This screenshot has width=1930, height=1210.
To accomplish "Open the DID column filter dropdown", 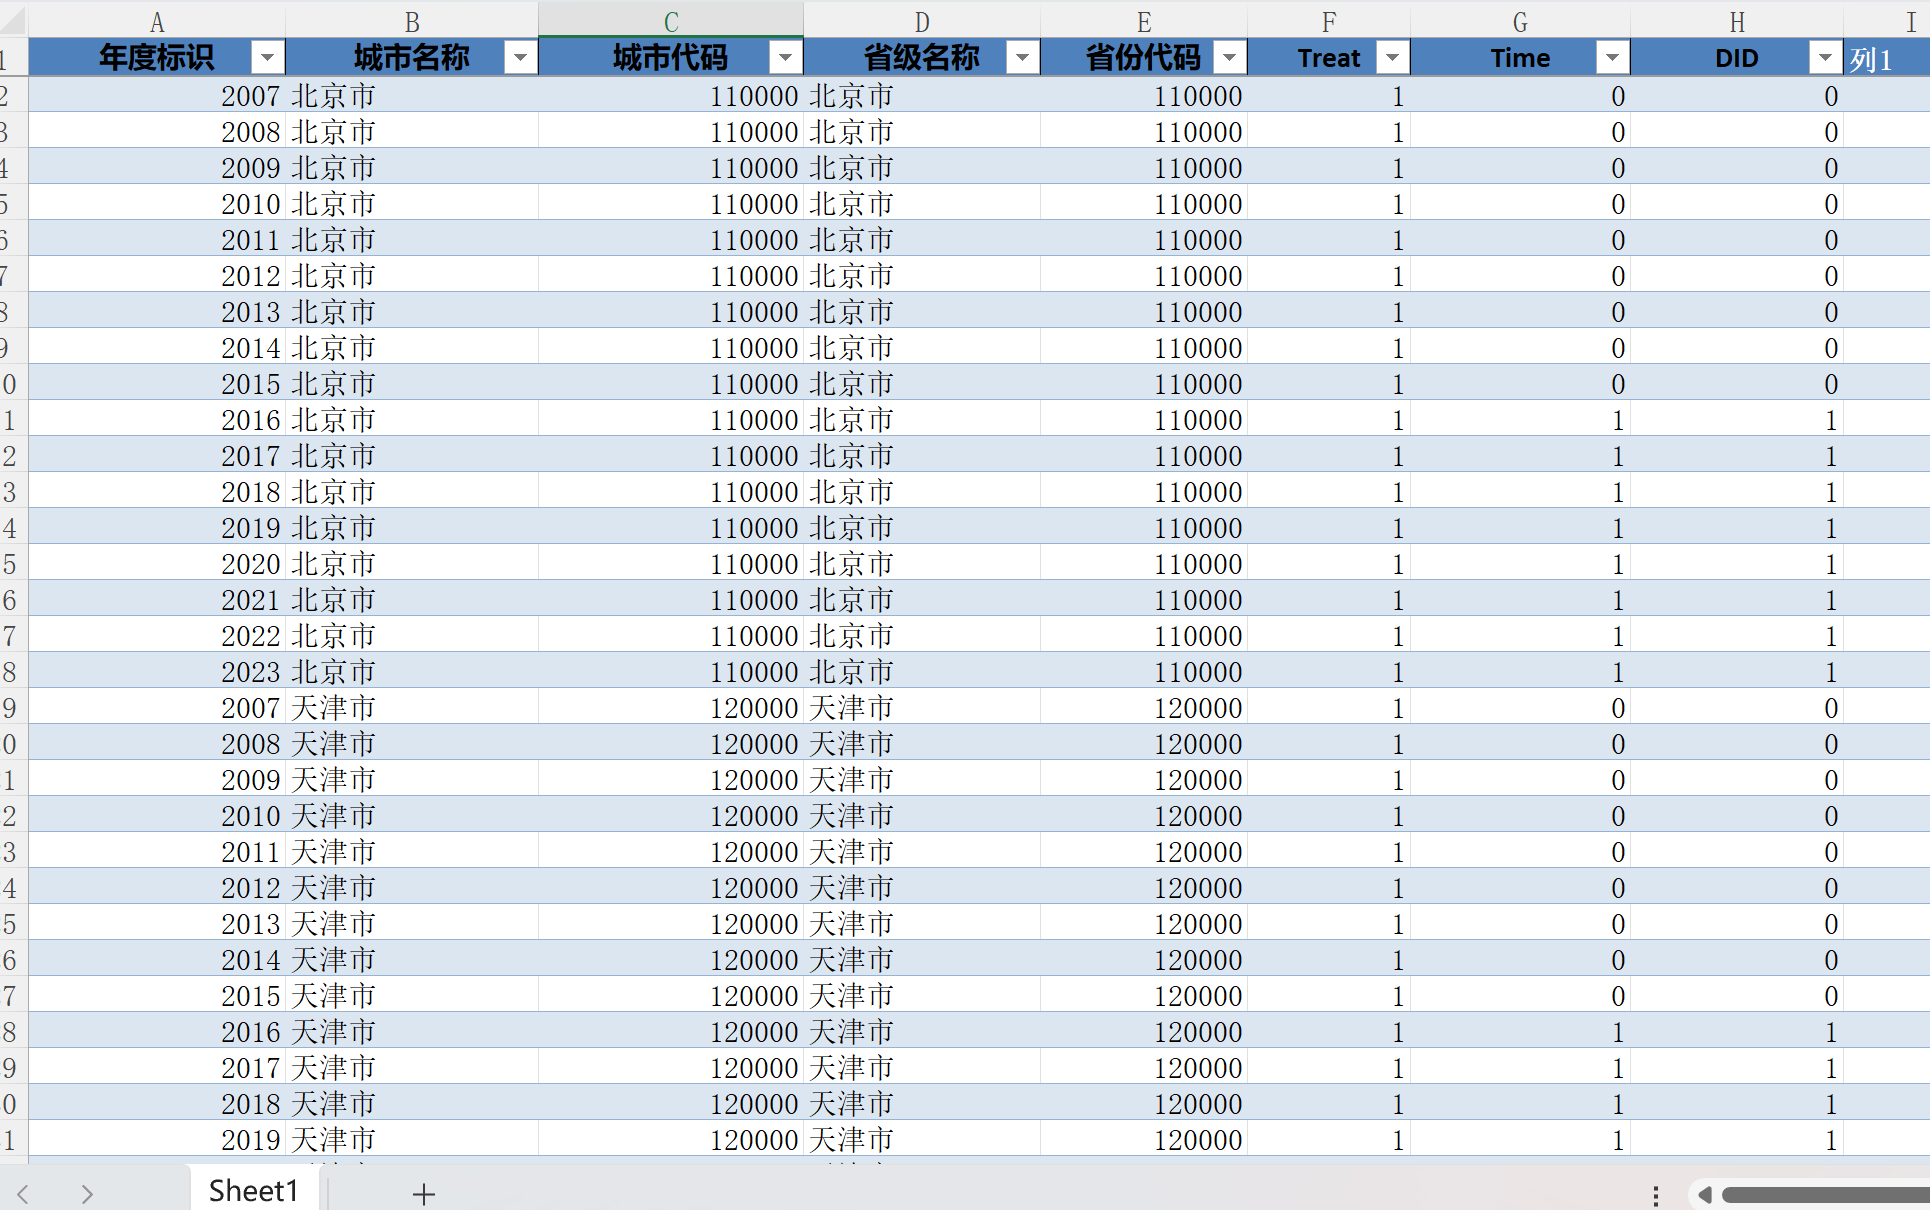I will point(1825,58).
